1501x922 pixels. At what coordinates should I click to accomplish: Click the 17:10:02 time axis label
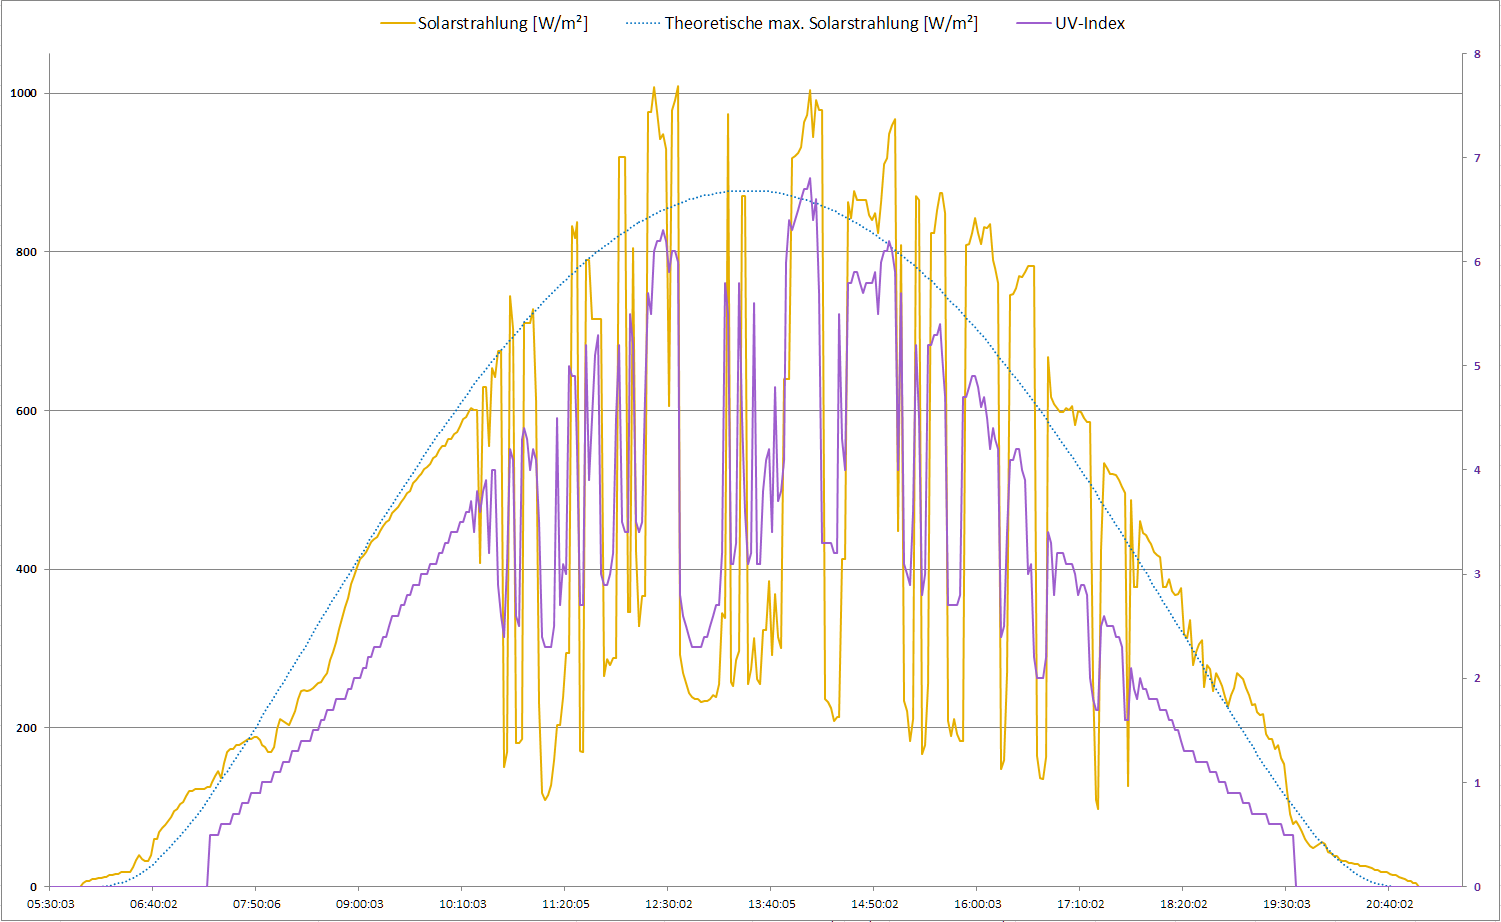(x=1080, y=904)
